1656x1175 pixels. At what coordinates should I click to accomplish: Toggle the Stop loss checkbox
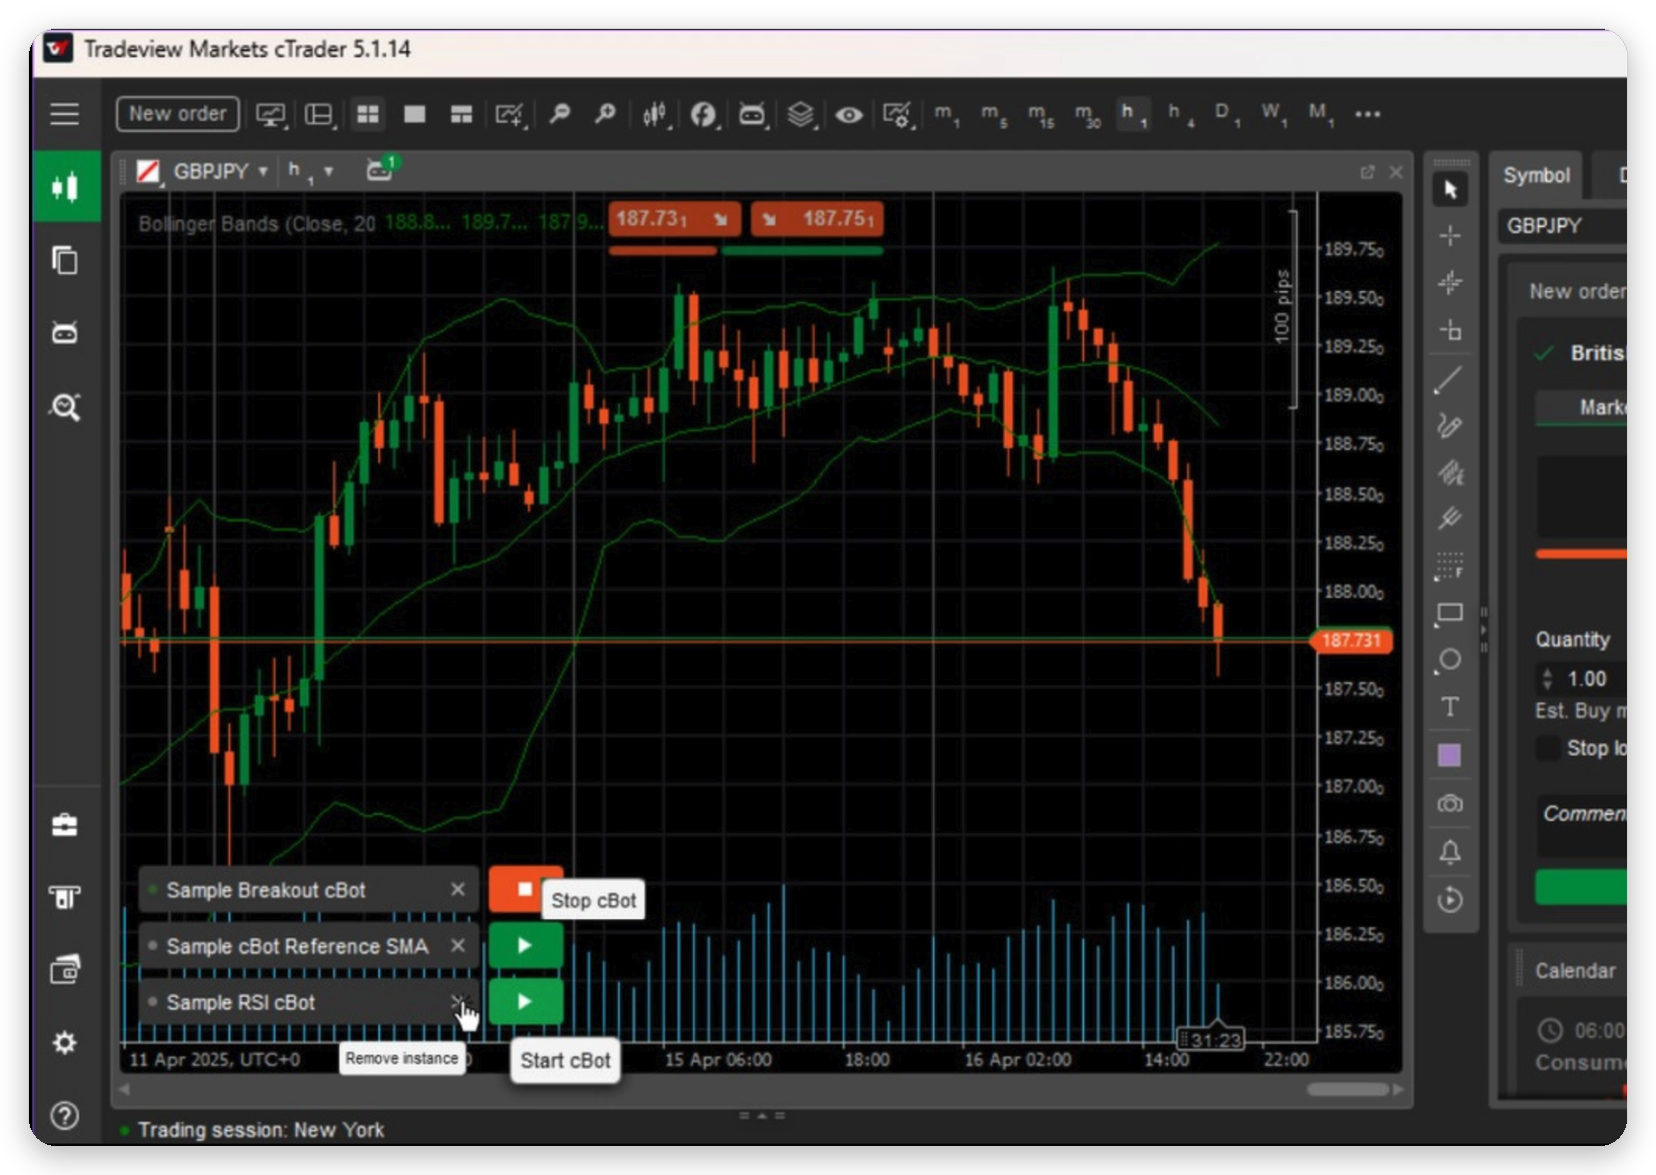(x=1548, y=748)
